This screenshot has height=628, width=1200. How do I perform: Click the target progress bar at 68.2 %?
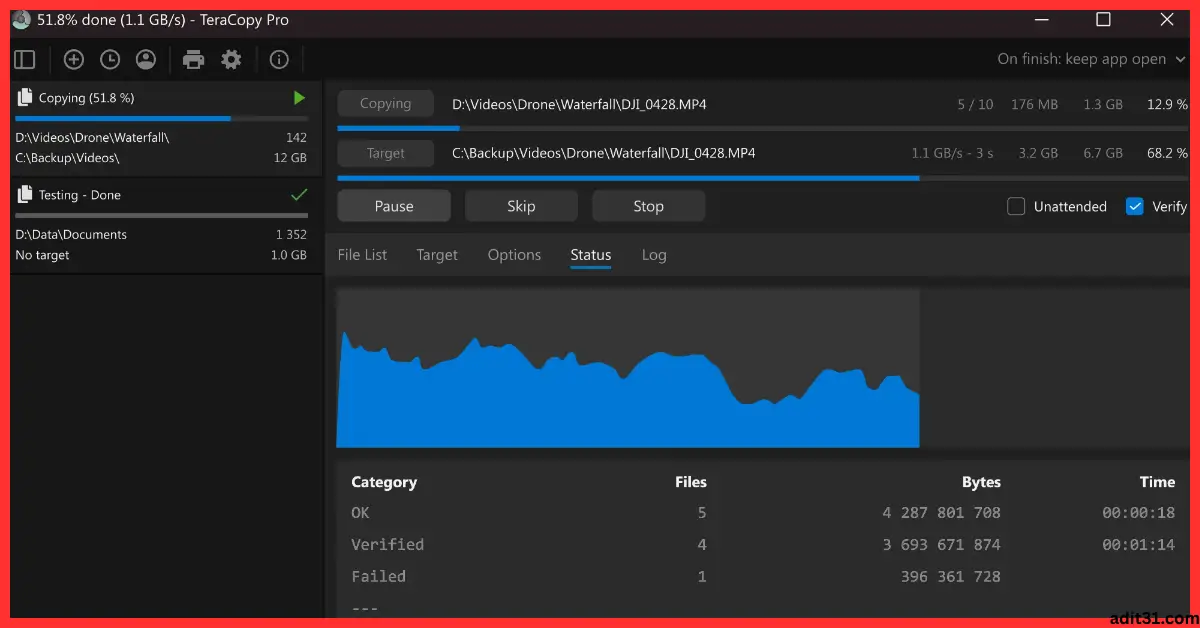point(762,178)
